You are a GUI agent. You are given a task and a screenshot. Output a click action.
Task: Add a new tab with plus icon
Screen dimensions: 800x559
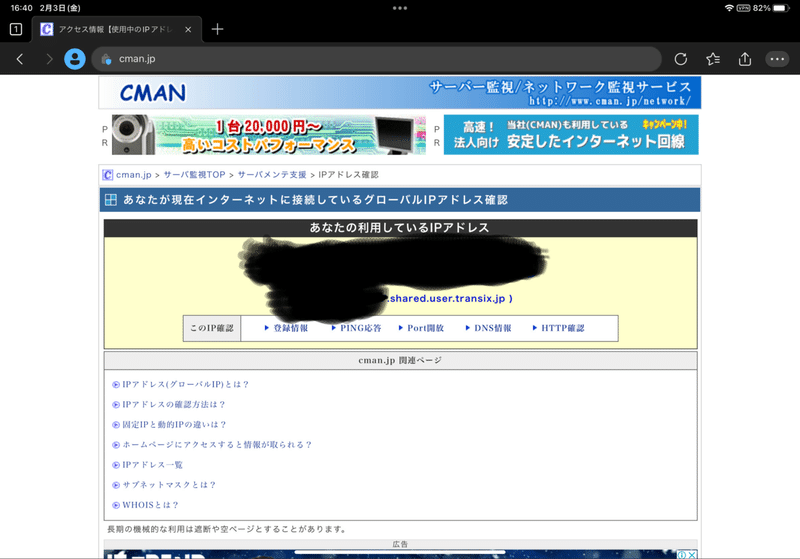[217, 29]
